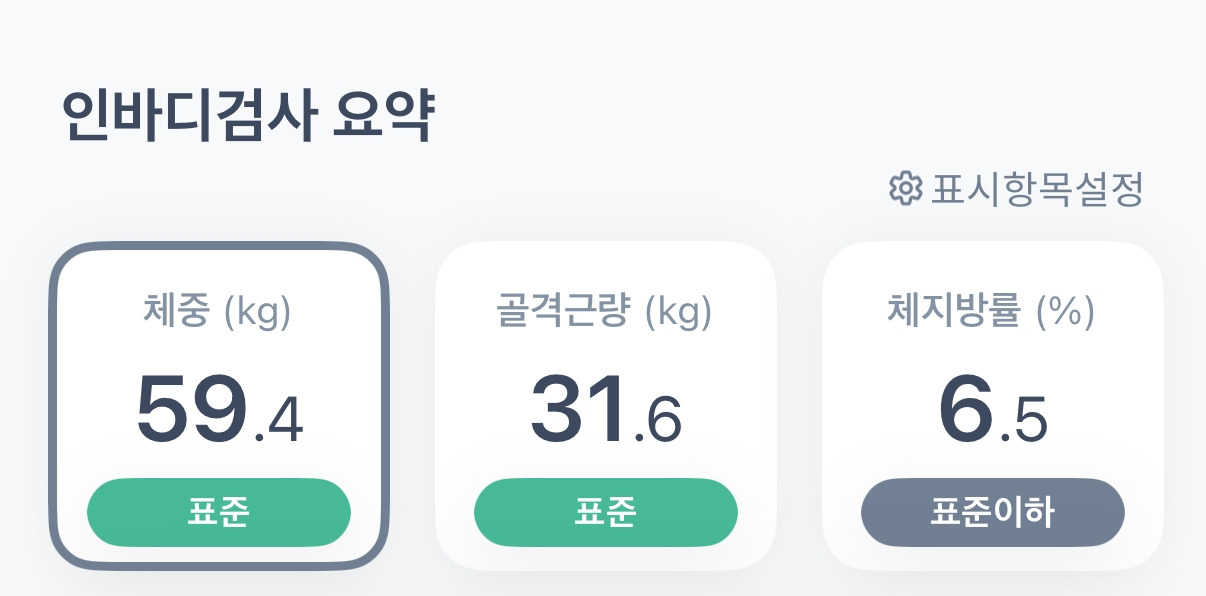The image size is (1206, 596).
Task: Click the (kg) unit next to 골격근량
Action: click(x=678, y=313)
